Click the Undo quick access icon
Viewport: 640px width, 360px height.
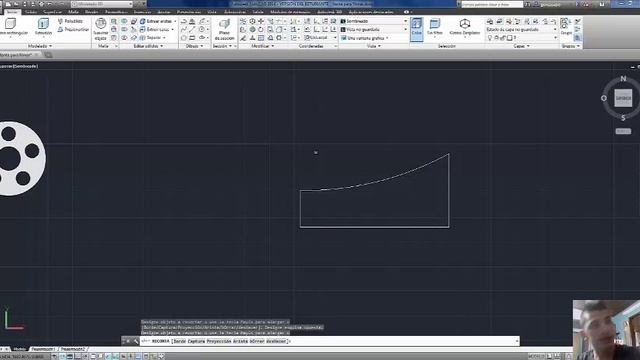pyautogui.click(x=50, y=4)
